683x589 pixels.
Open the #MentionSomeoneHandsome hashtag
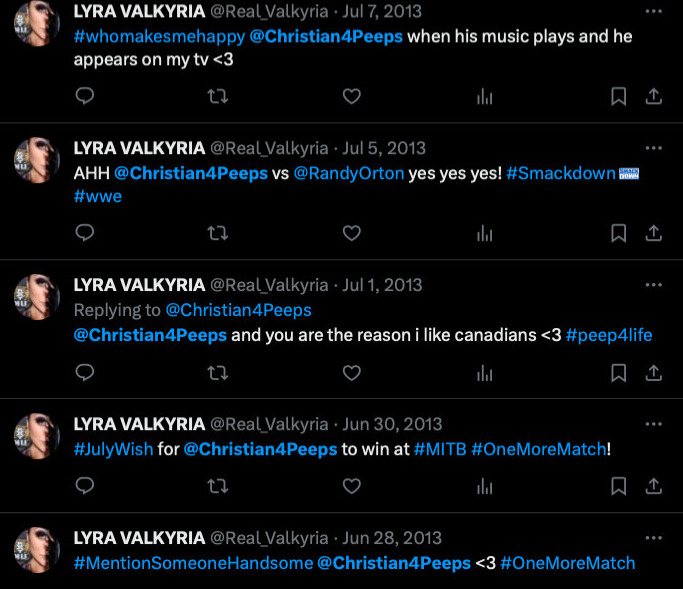[193, 563]
